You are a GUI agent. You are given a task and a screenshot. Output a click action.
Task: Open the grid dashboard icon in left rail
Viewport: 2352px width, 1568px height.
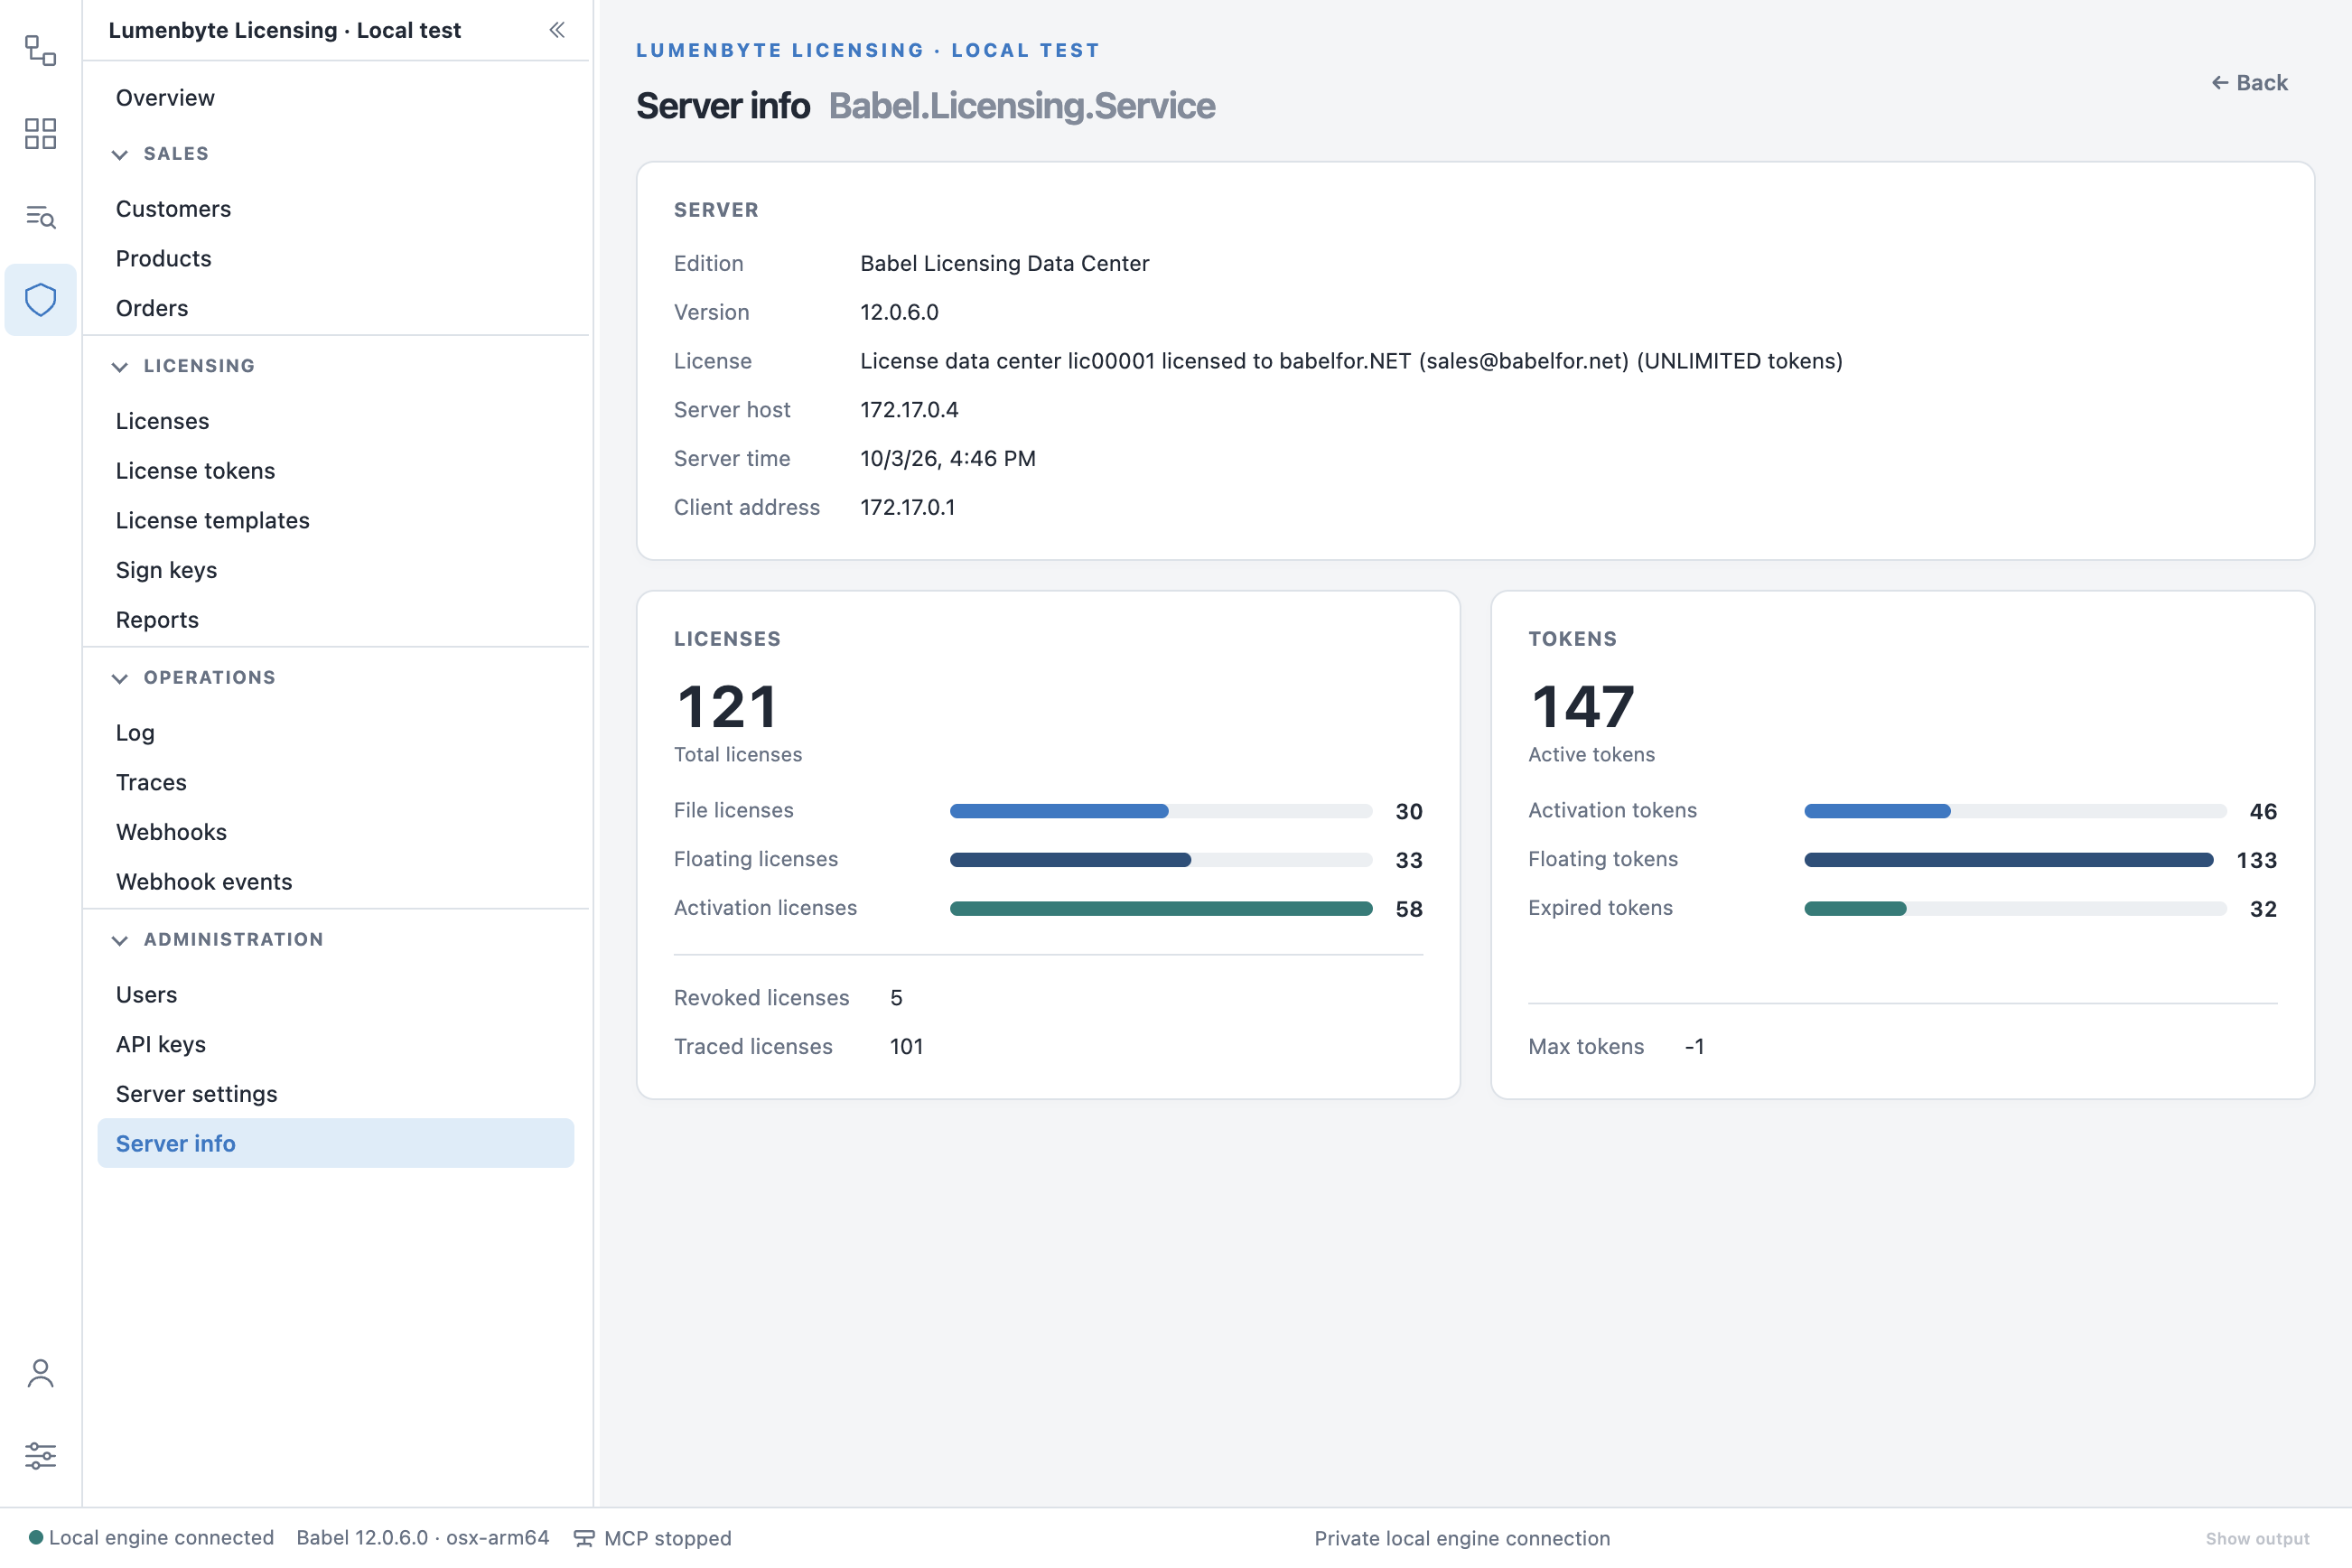tap(40, 133)
